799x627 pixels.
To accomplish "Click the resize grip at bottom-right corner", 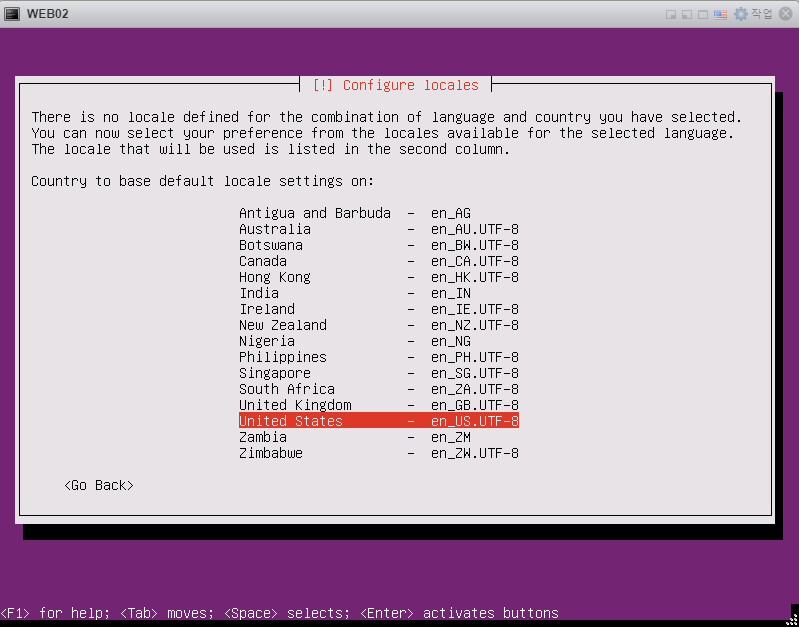I will (791, 620).
